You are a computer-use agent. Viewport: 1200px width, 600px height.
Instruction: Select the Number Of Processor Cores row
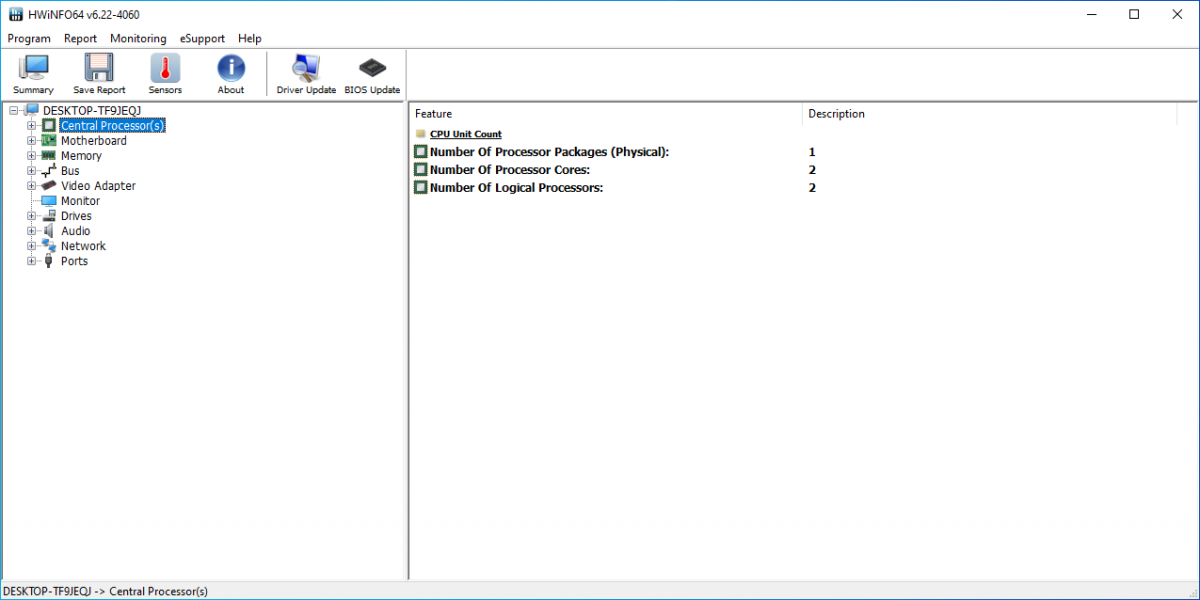[x=509, y=170]
